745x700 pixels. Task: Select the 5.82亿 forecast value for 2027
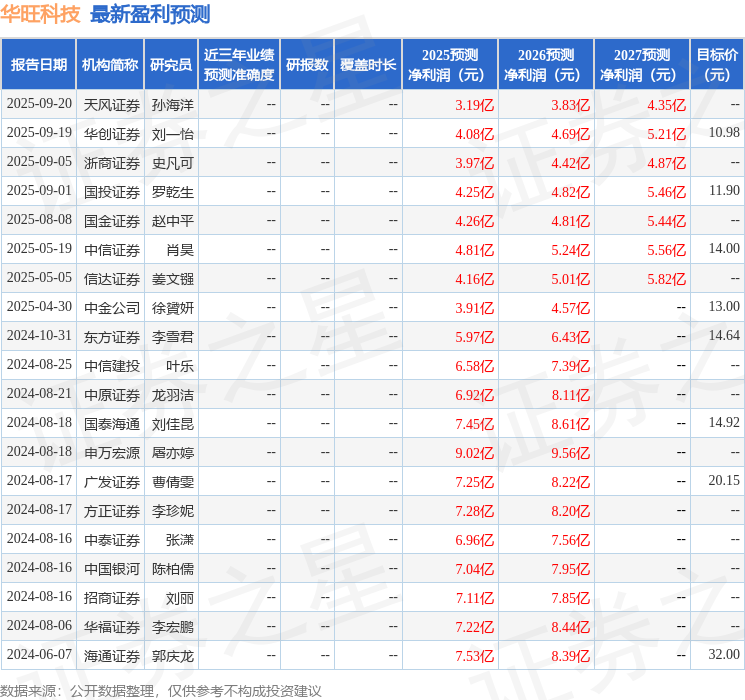pos(666,278)
